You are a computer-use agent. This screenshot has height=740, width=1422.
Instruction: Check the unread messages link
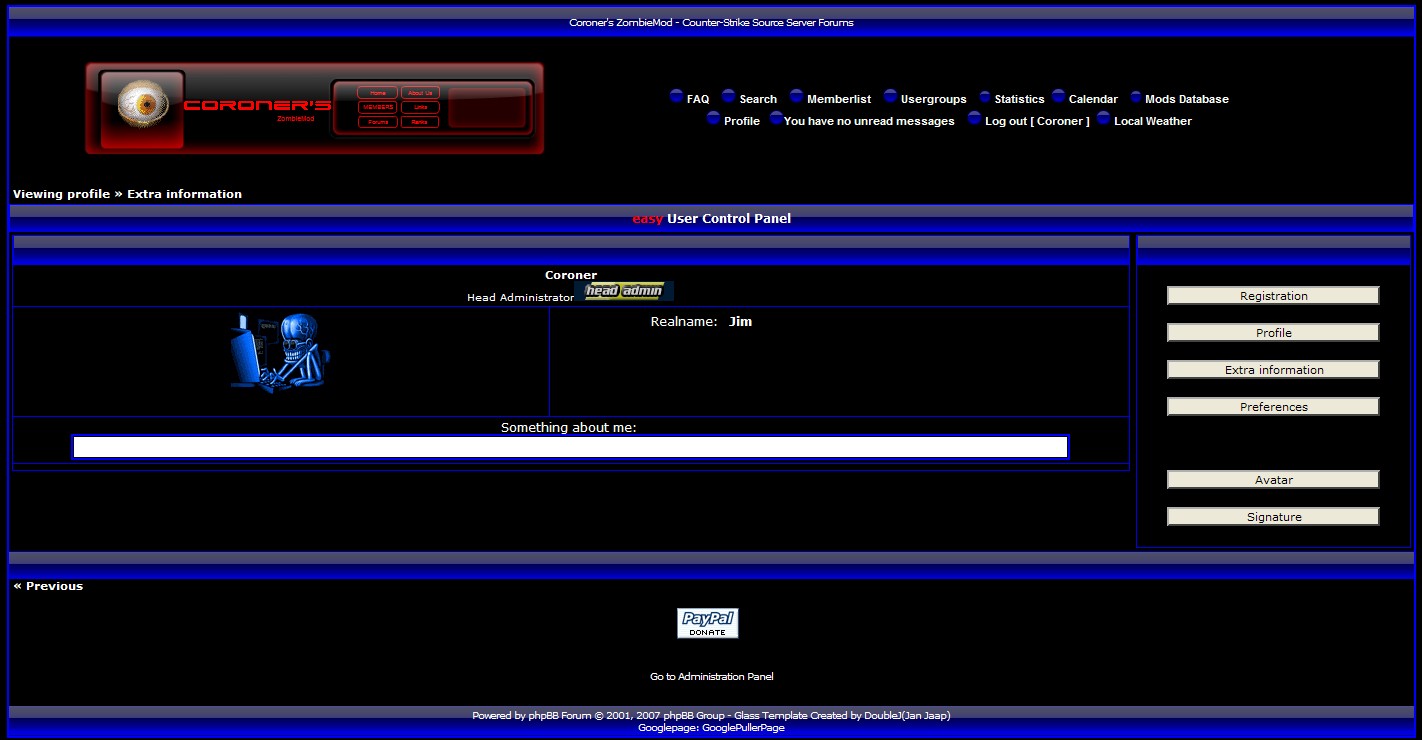pos(869,121)
